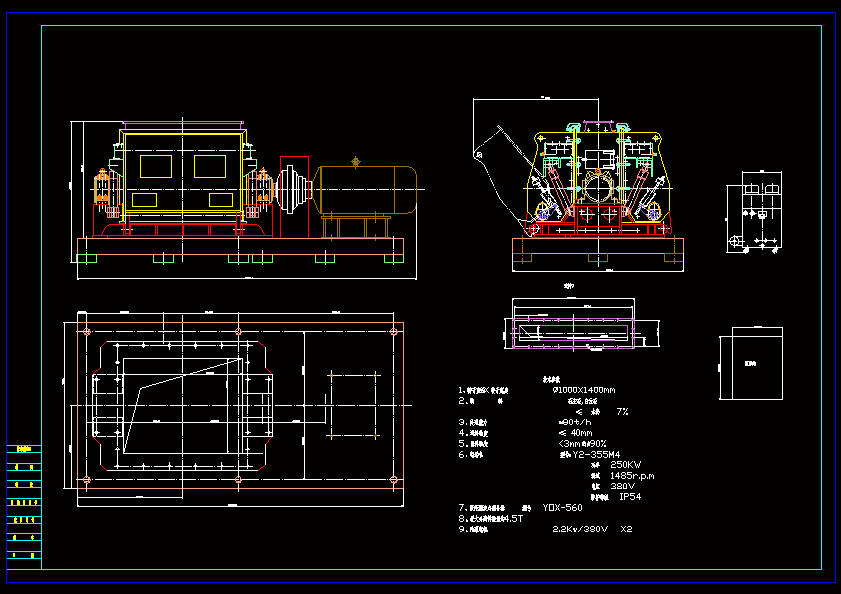
Task: Select the 2.2Kv/380V X2 text line
Action: tap(592, 529)
